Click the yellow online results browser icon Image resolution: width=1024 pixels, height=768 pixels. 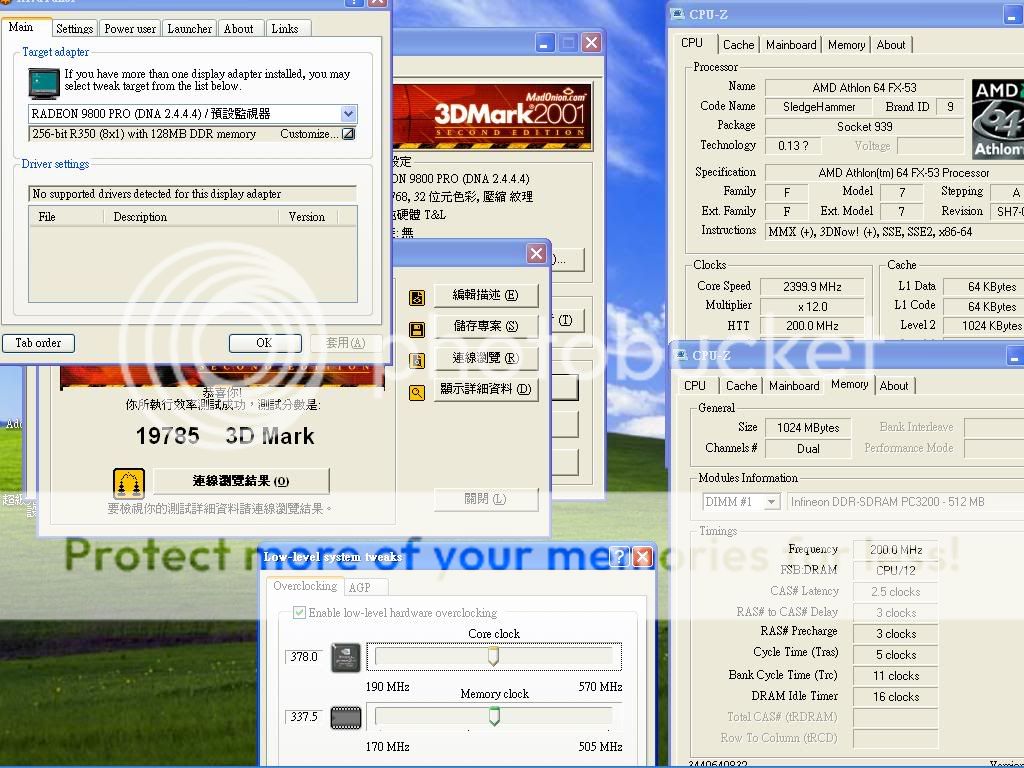(x=129, y=483)
